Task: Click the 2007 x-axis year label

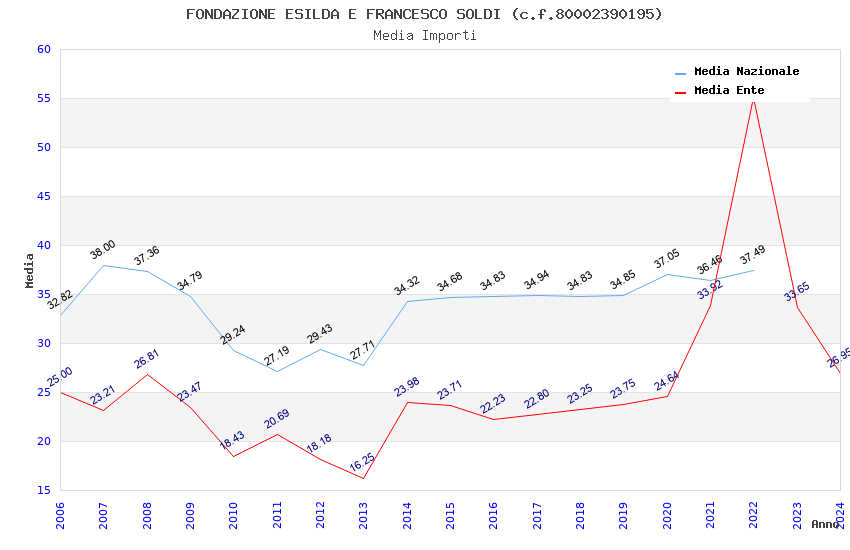Action: (x=103, y=515)
